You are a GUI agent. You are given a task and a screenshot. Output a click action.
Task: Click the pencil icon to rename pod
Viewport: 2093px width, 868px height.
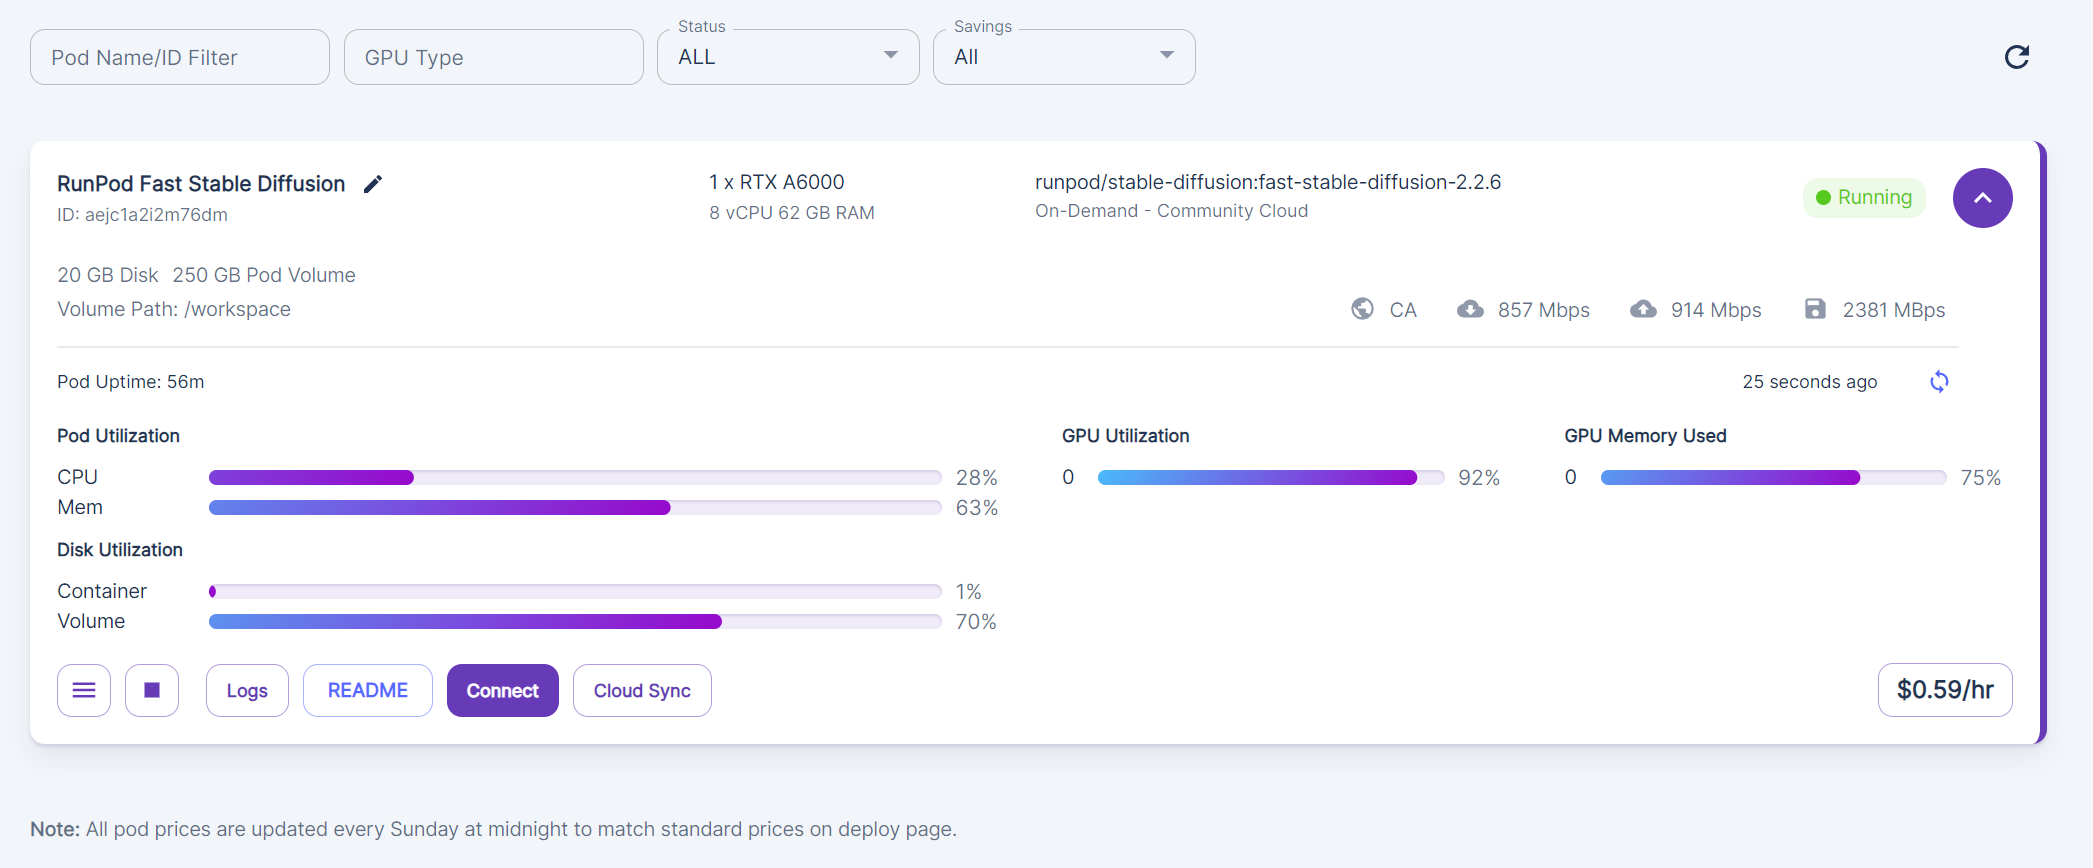coord(373,184)
